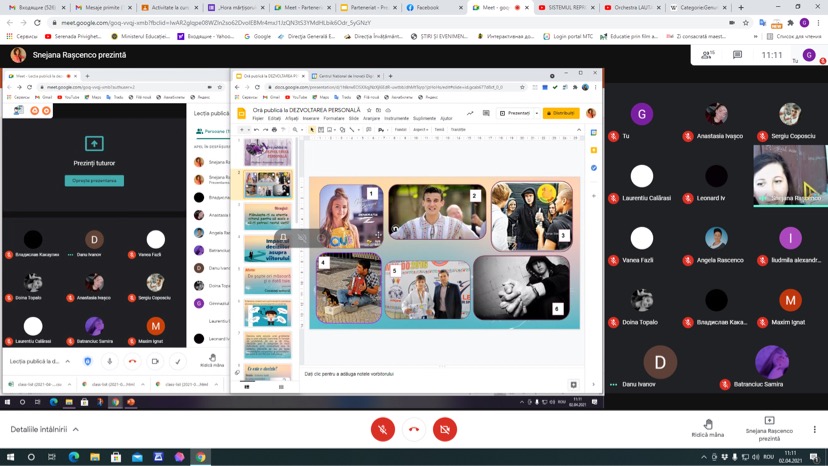828x466 pixels.
Task: Open Snejana Rașcenco prezintă presentation button
Action: click(769, 429)
